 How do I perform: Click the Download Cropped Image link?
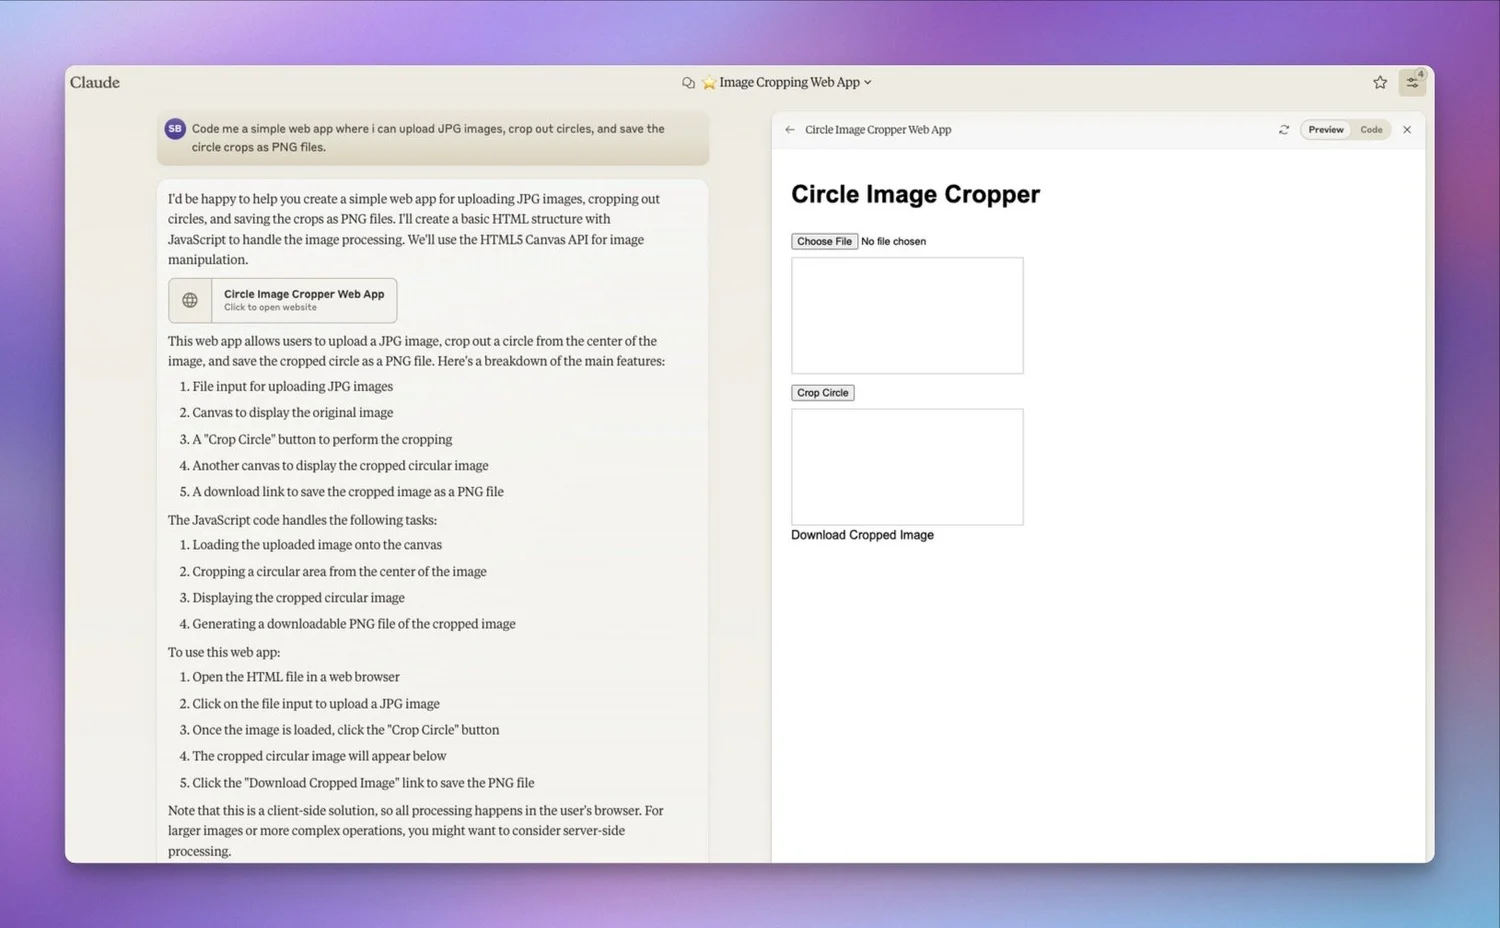862,535
